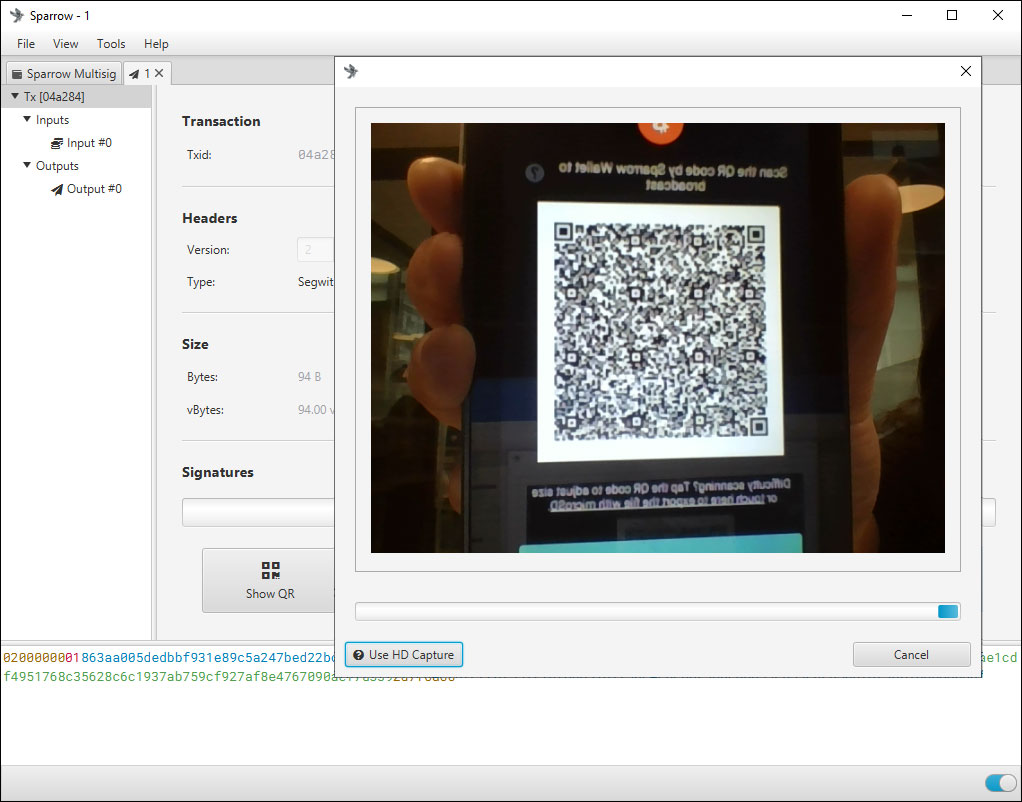Collapse the Outputs tree branch
Viewport: 1022px width, 802px height.
click(x=27, y=166)
